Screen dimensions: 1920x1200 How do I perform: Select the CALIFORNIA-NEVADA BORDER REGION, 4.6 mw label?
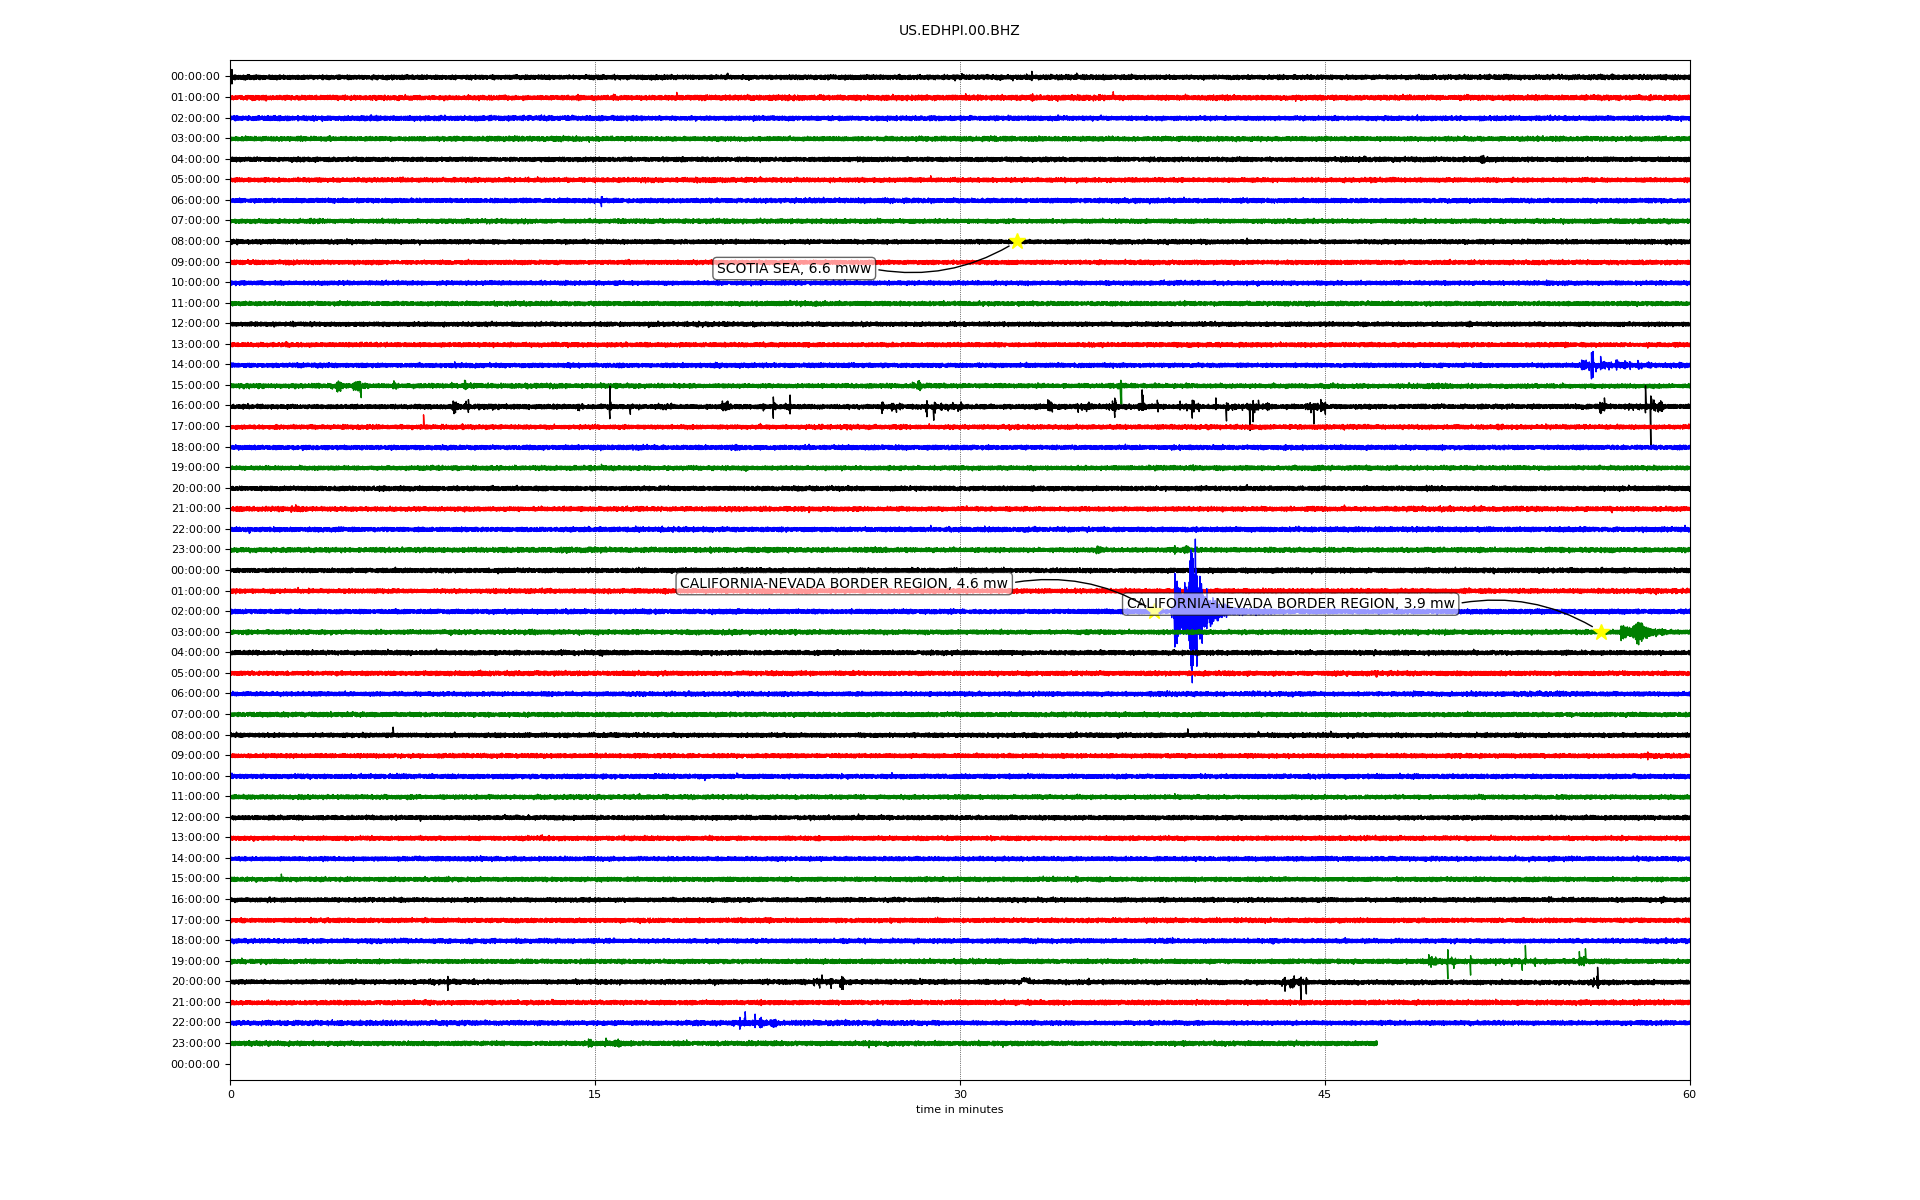click(x=844, y=583)
